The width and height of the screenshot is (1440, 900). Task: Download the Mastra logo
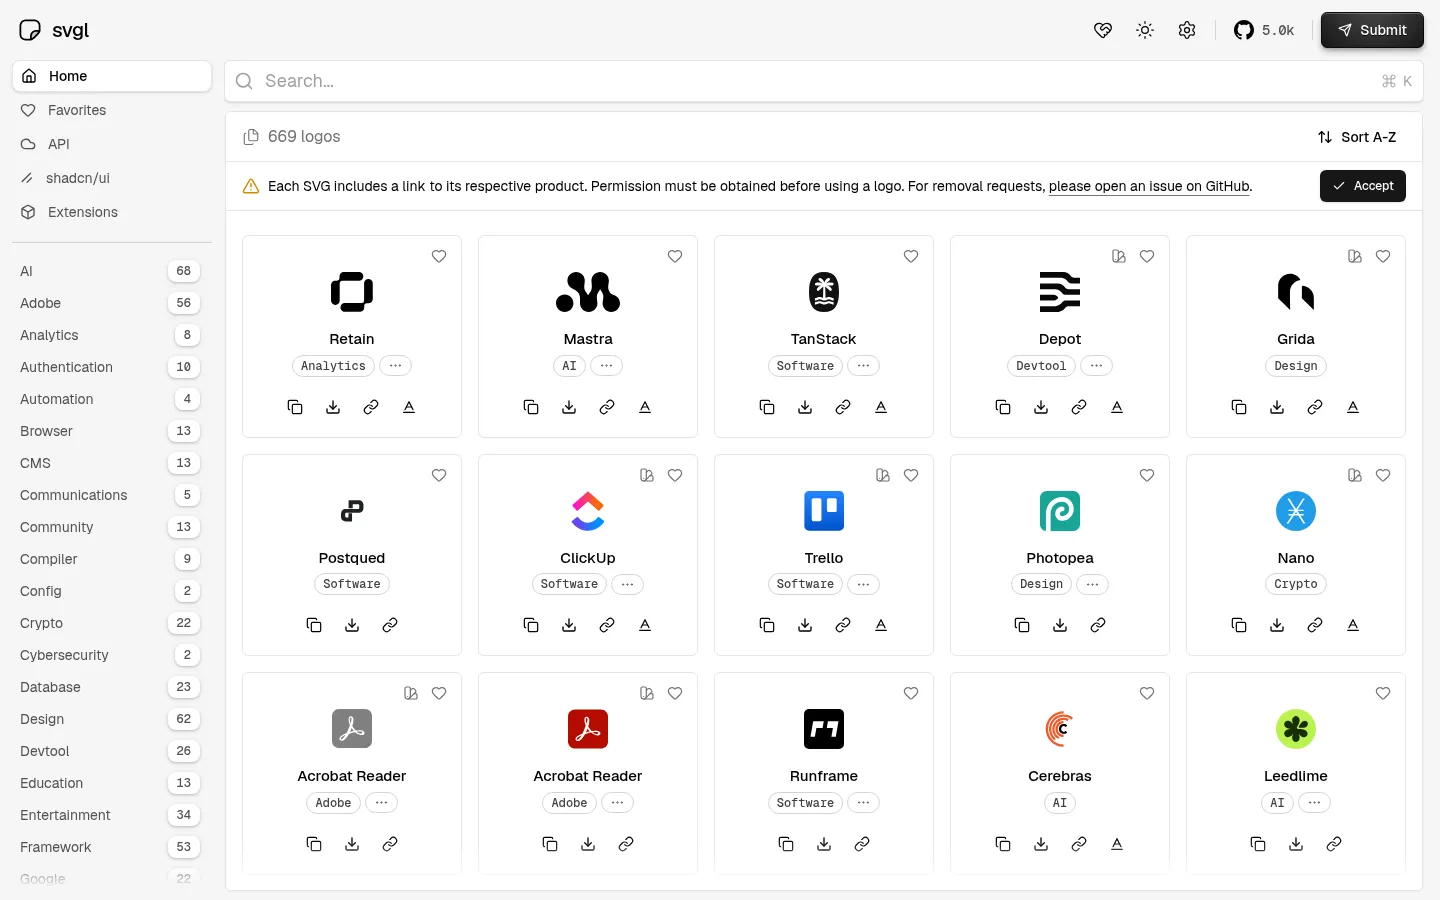(x=569, y=407)
